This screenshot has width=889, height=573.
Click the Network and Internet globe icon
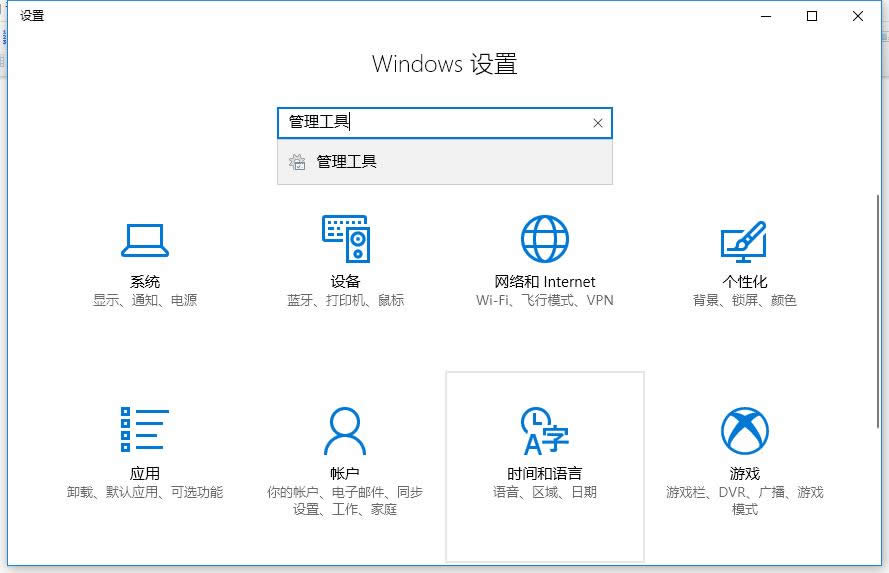545,239
